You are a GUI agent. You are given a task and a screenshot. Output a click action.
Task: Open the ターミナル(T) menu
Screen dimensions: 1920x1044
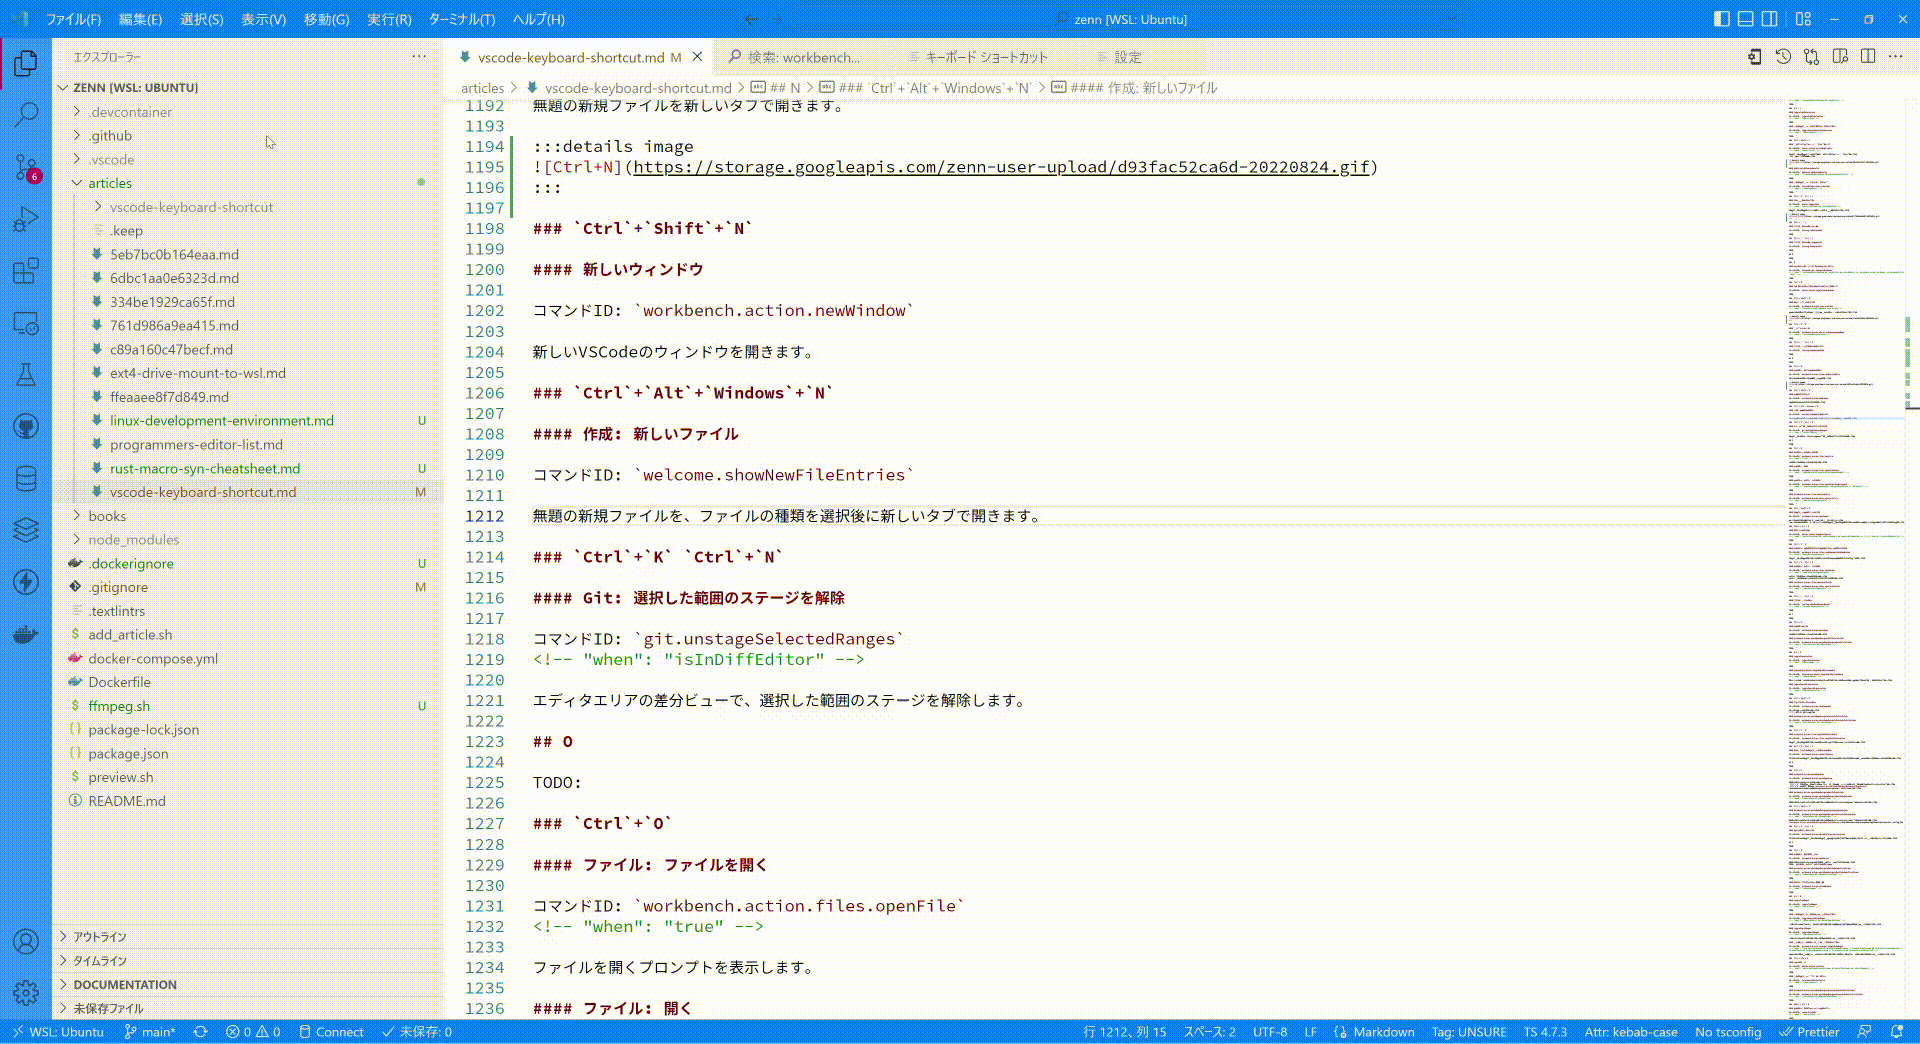click(x=461, y=19)
